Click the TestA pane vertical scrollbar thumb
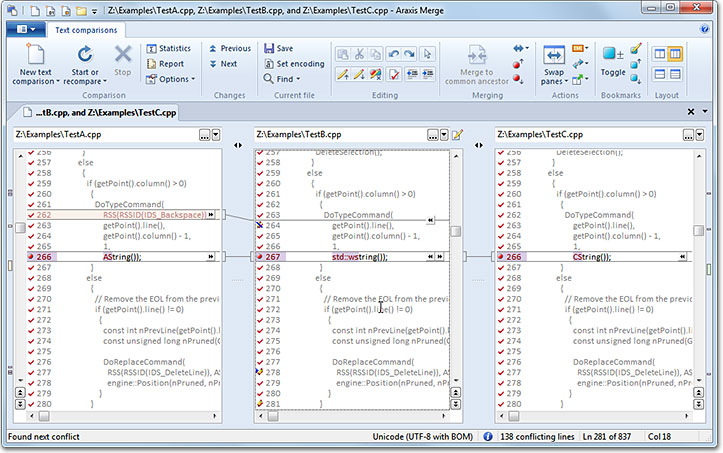 tap(20, 228)
